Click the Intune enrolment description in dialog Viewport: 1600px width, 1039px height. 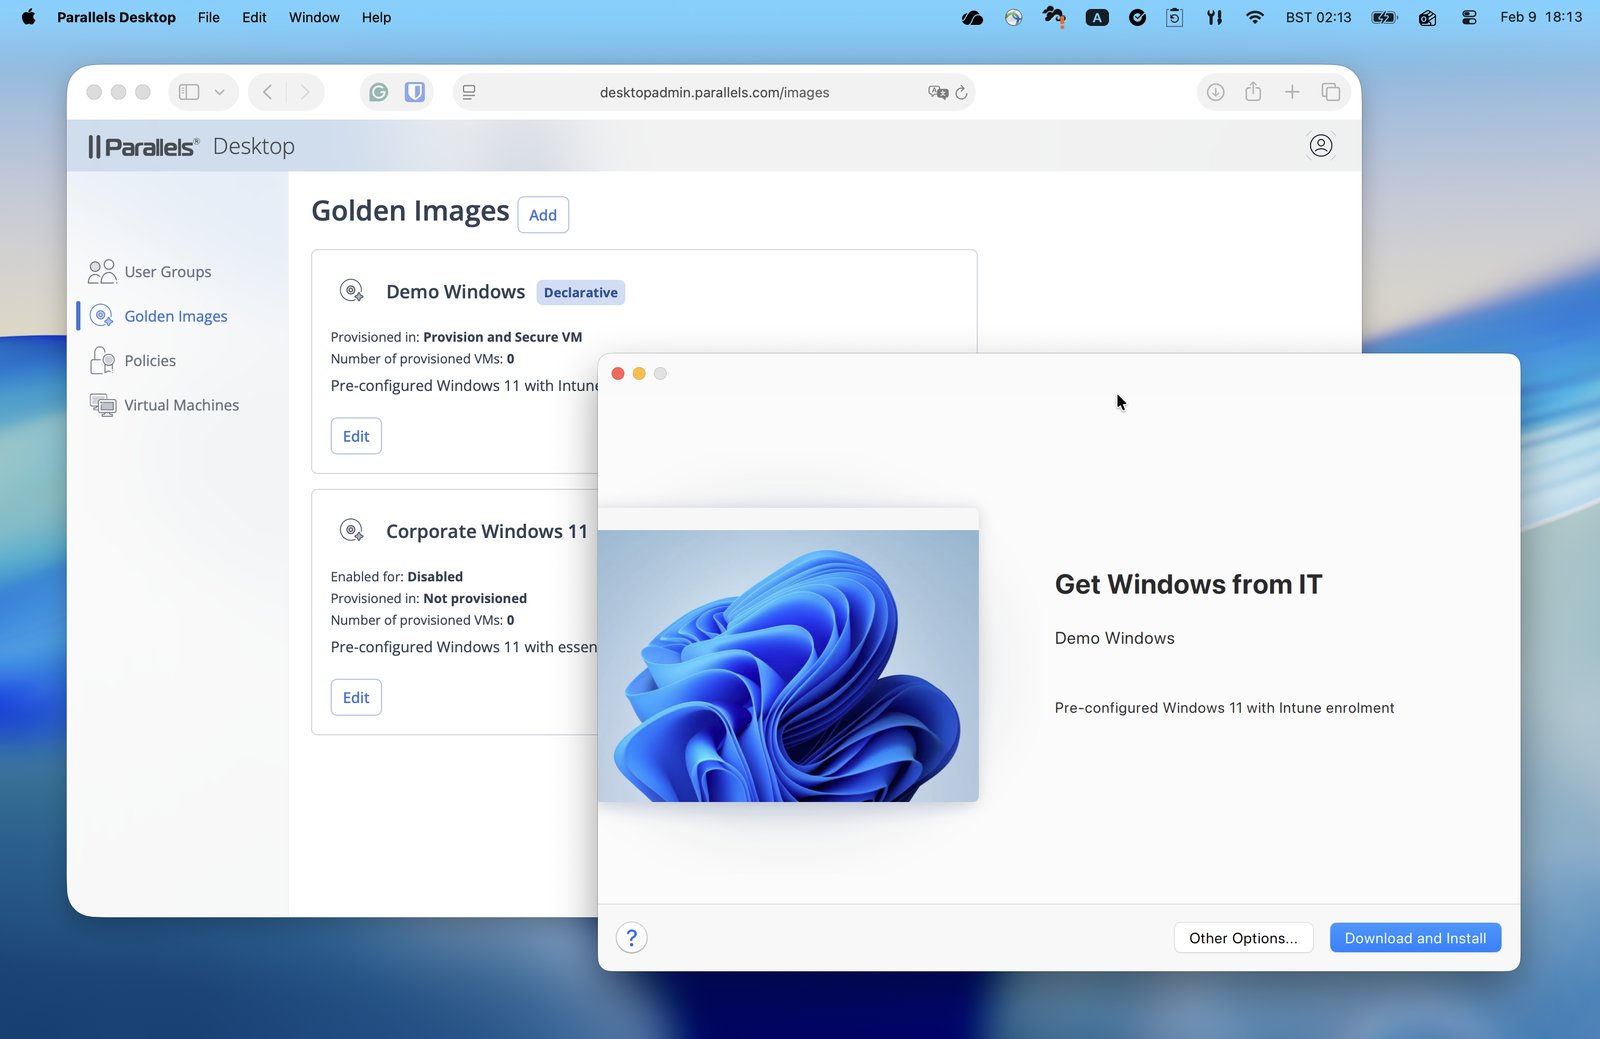pyautogui.click(x=1224, y=708)
